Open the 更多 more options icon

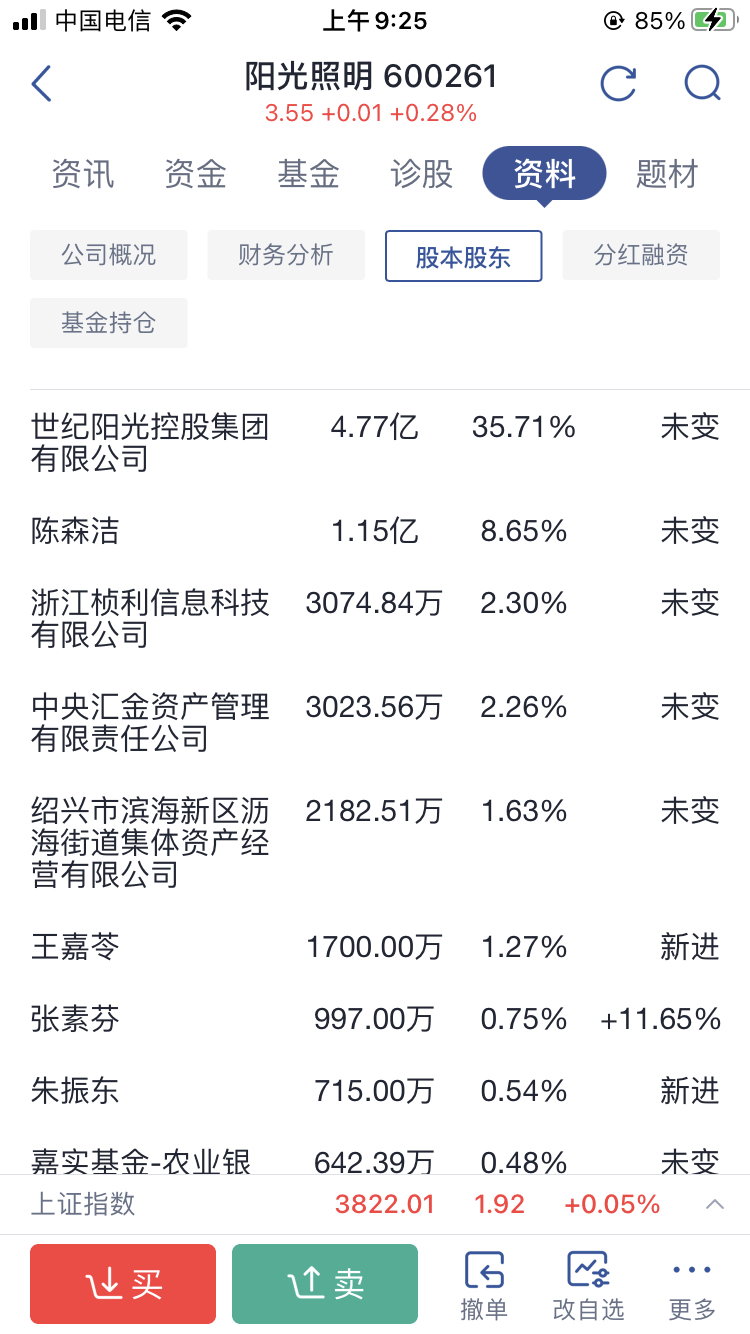[692, 1285]
